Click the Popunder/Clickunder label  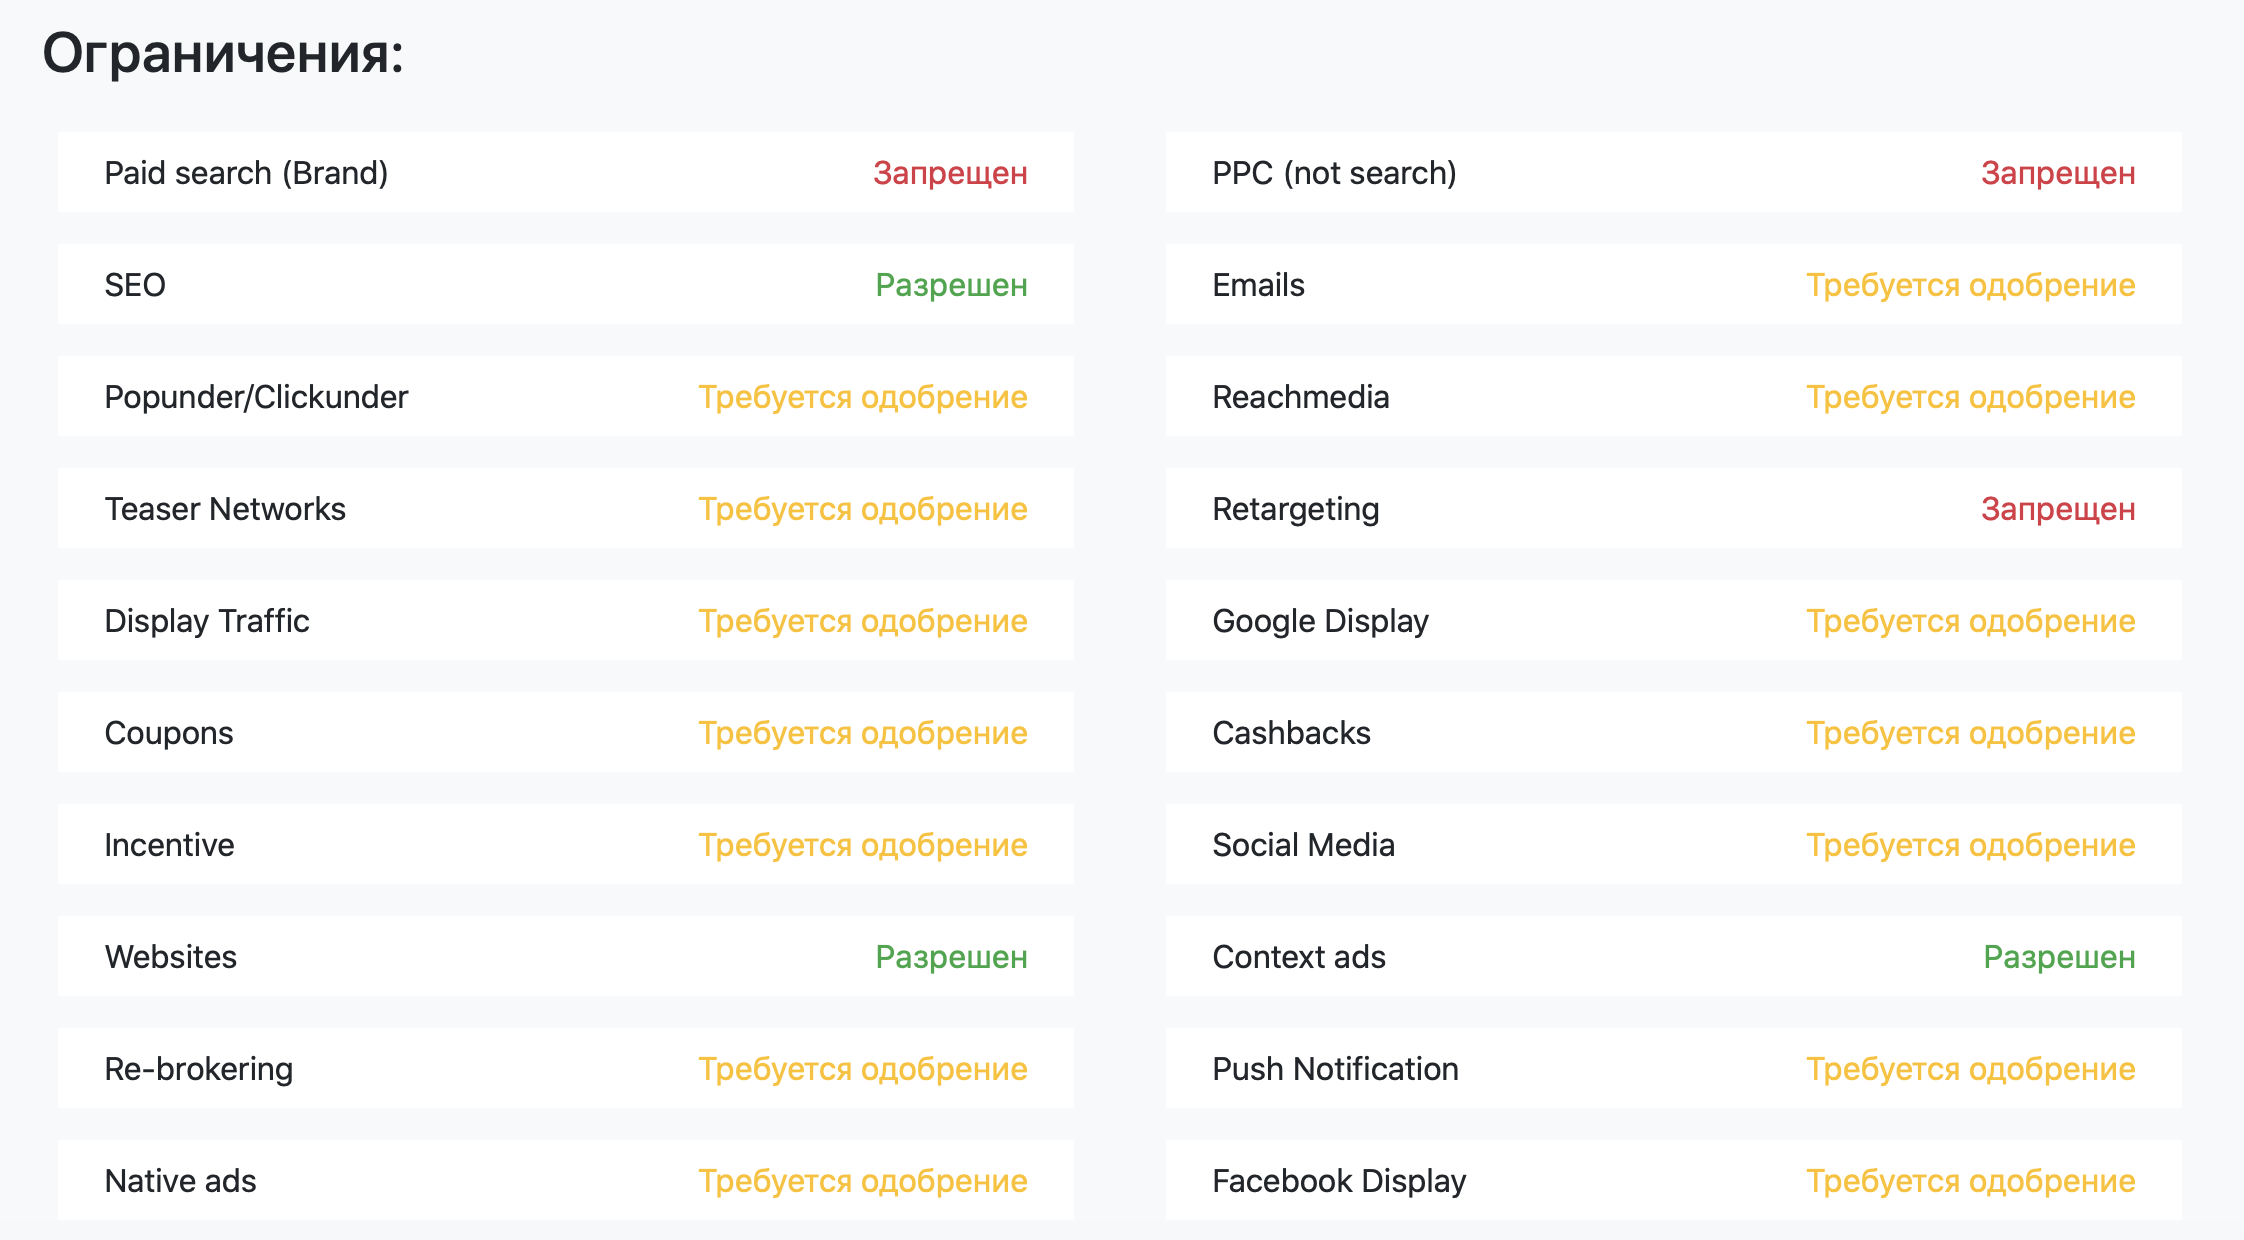(x=256, y=397)
